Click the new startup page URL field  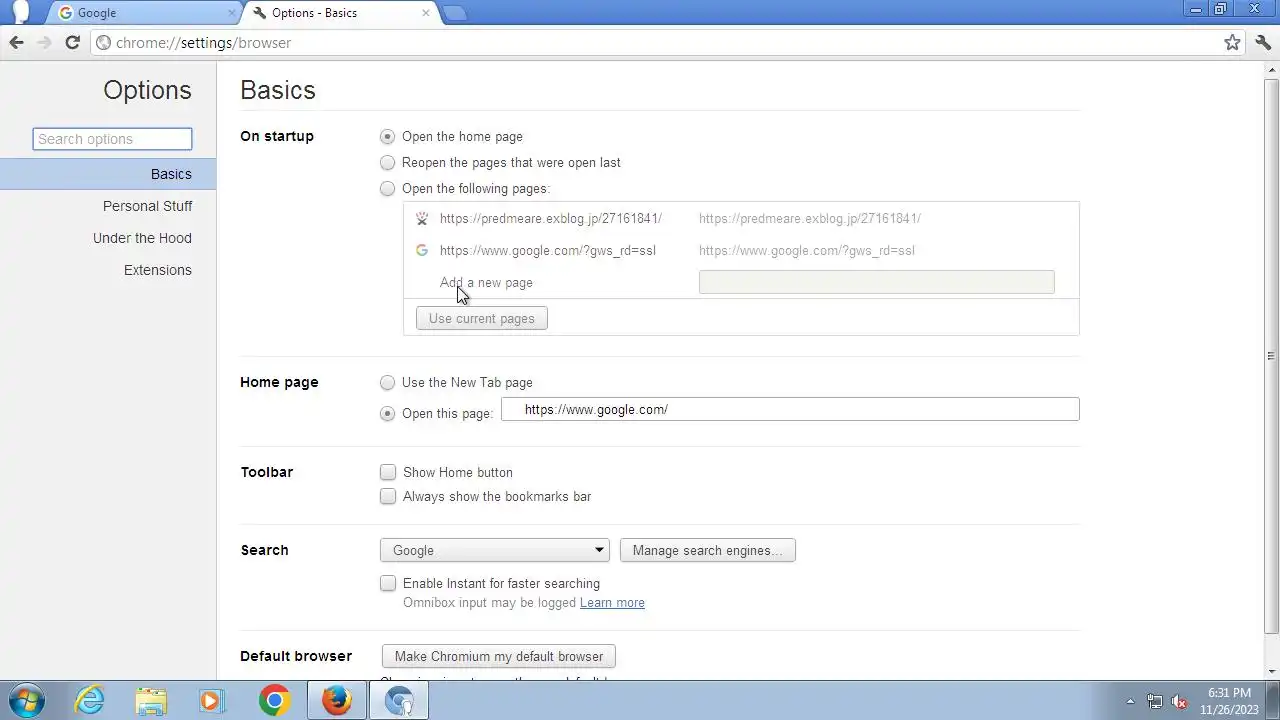(877, 282)
